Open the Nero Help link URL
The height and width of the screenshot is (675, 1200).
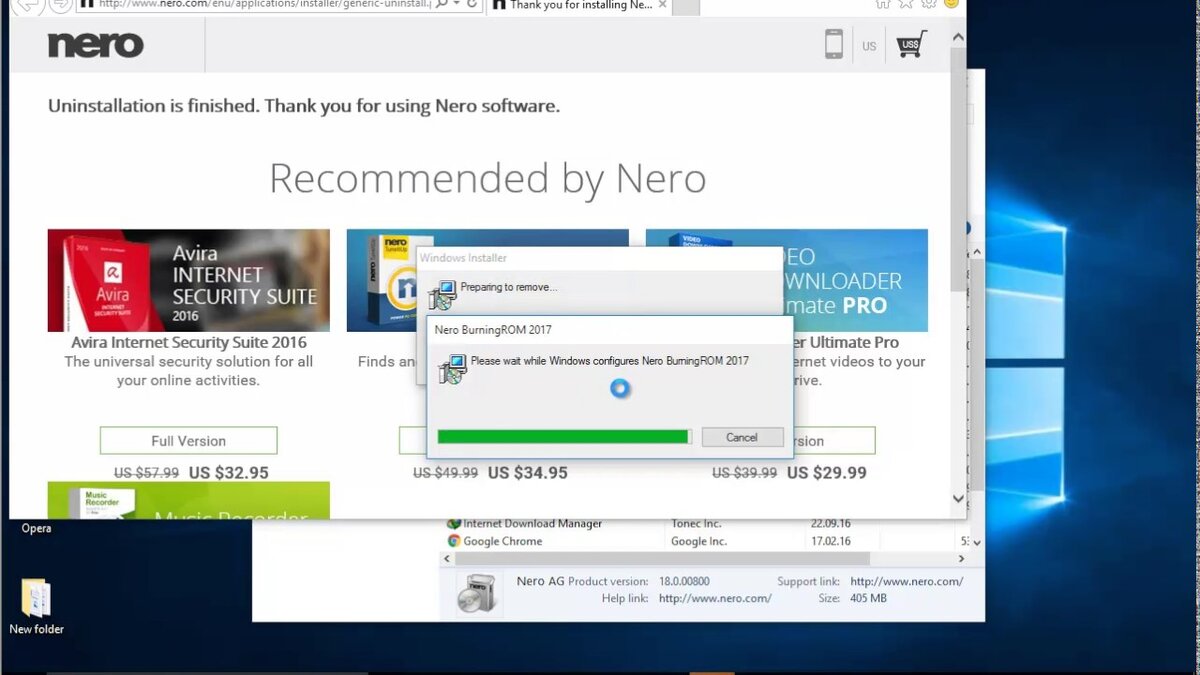coord(715,598)
